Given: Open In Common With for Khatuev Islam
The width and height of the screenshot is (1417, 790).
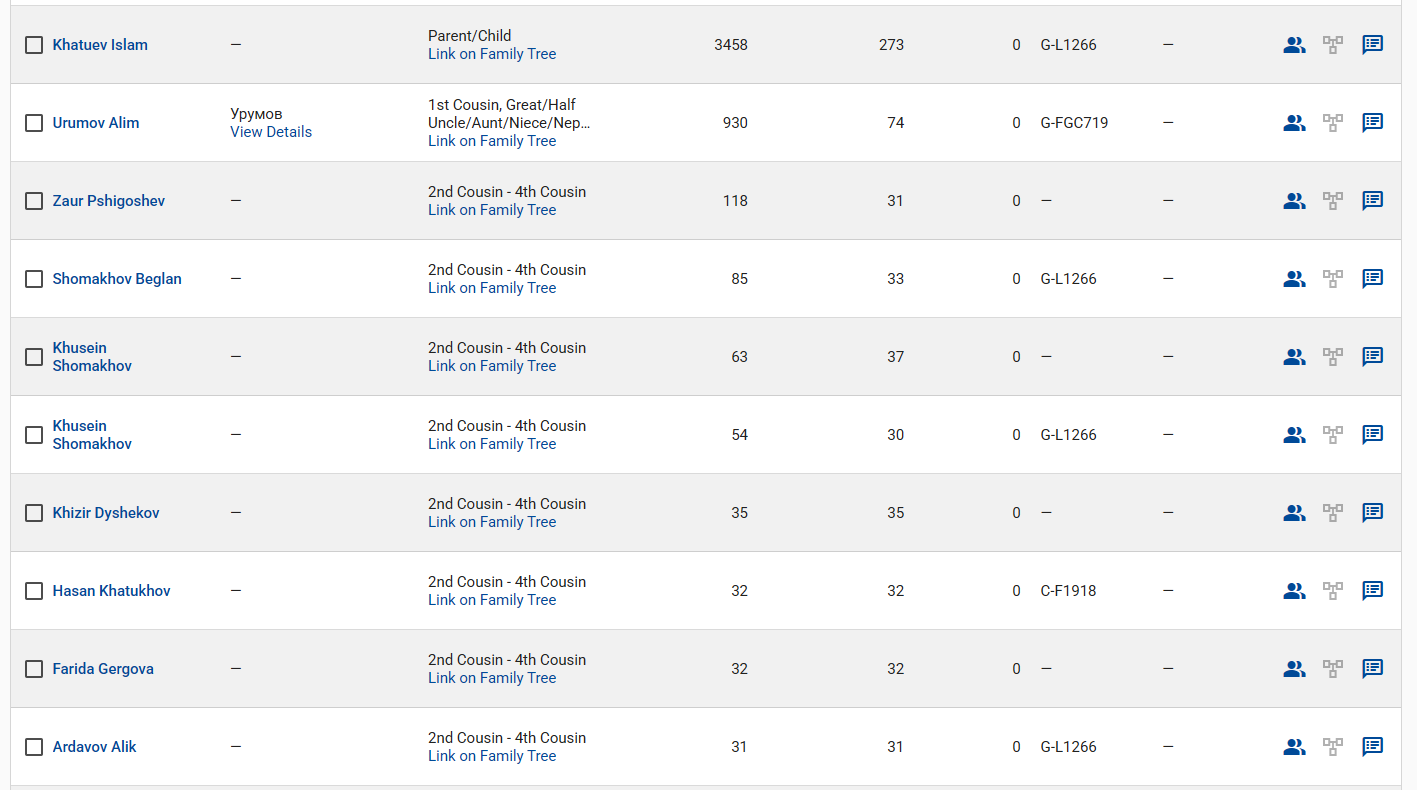Looking at the screenshot, I should pyautogui.click(x=1294, y=45).
